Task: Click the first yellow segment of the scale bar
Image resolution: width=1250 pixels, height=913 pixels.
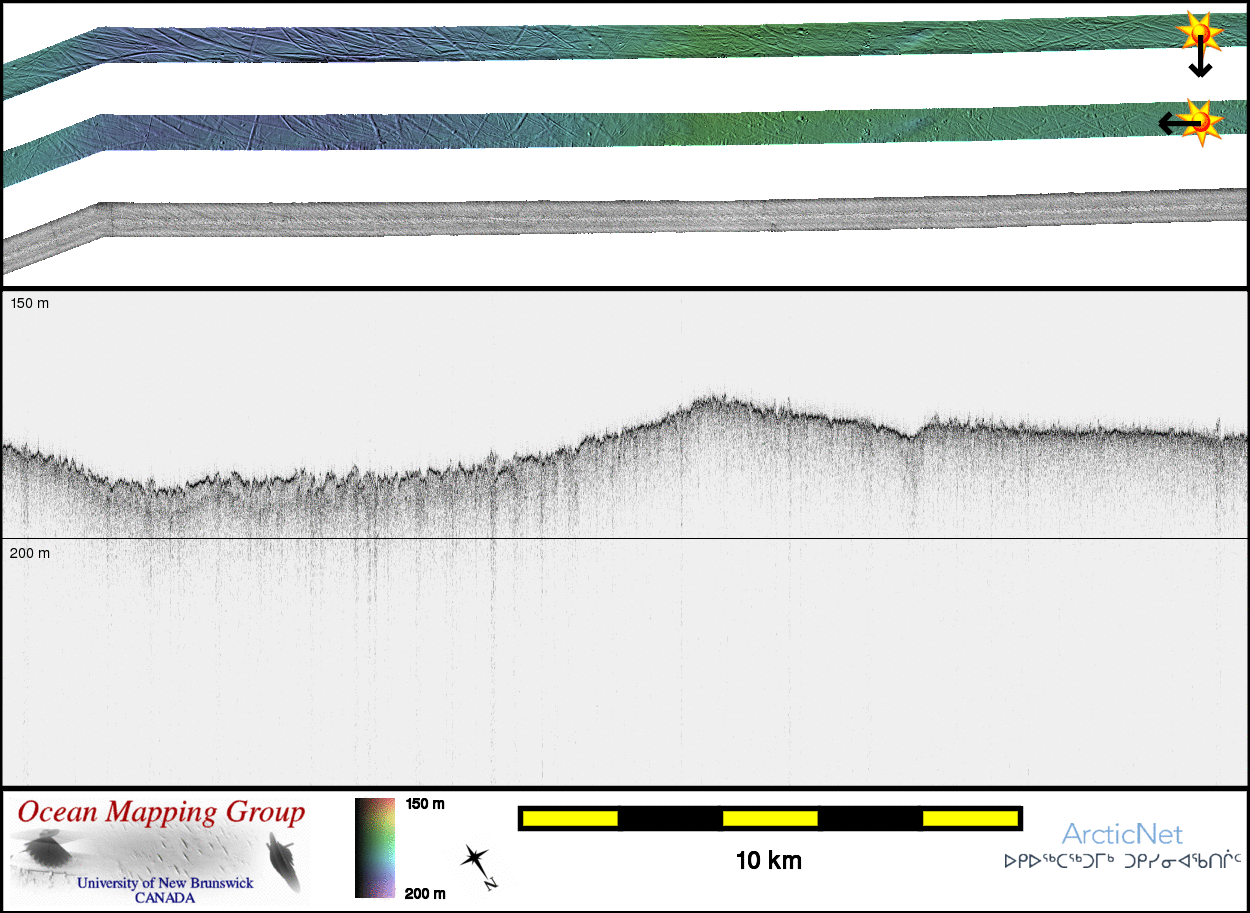Action: [x=569, y=819]
